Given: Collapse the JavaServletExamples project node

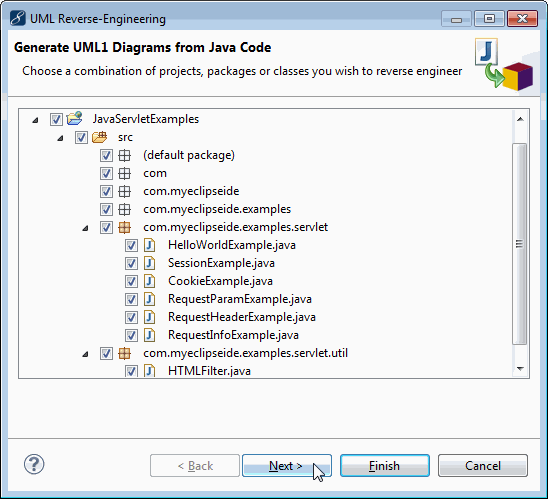Looking at the screenshot, I should [x=35, y=120].
